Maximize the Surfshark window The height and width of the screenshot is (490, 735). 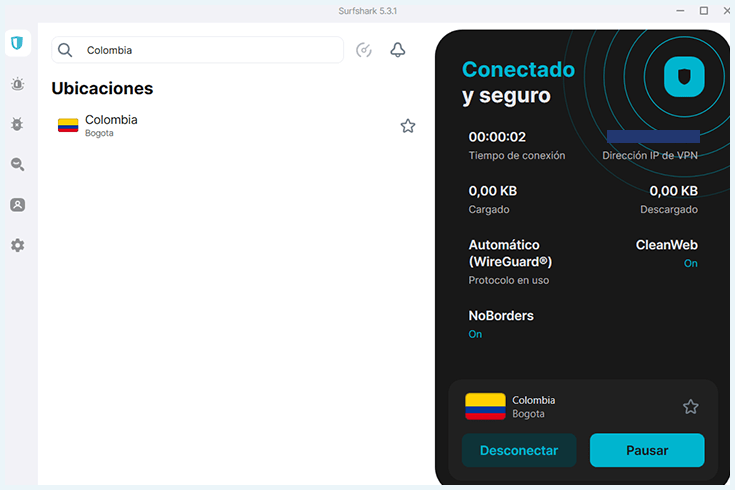tap(704, 10)
